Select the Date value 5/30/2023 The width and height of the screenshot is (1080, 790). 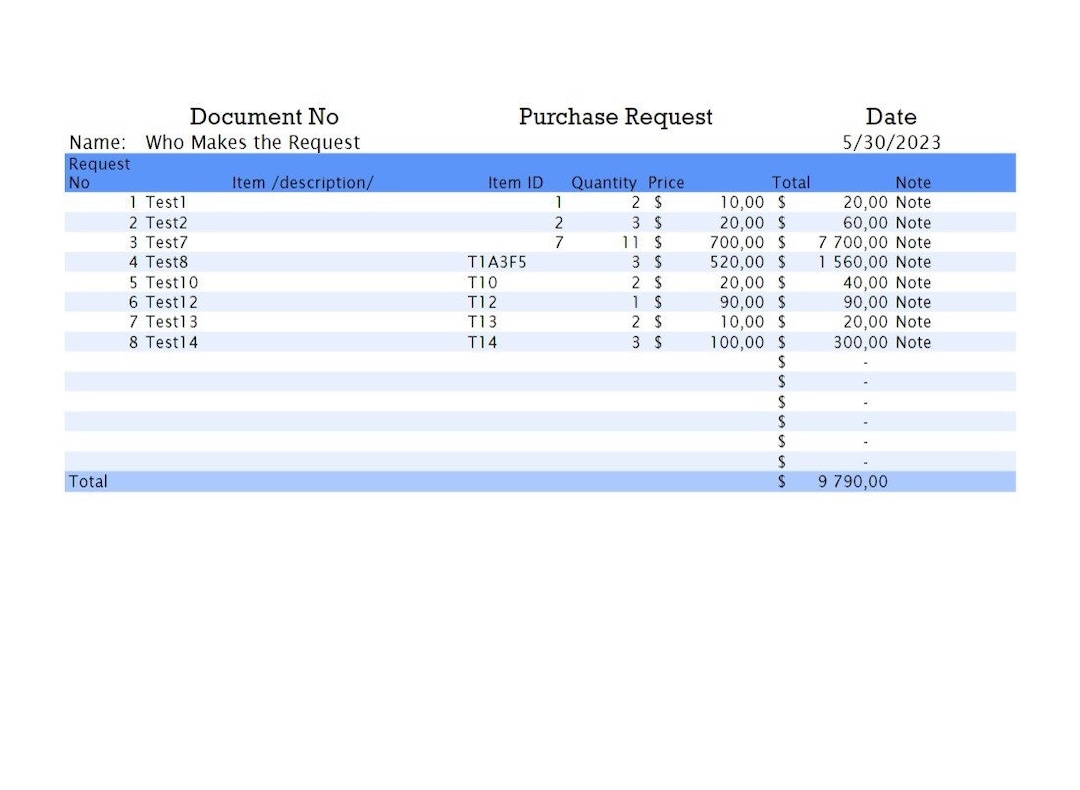(x=891, y=142)
